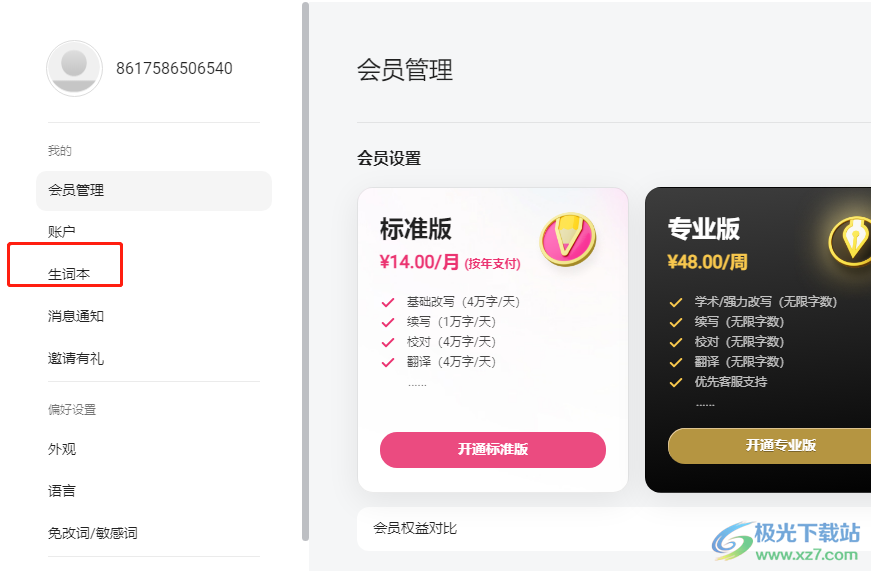The width and height of the screenshot is (871, 571).
Task: Expand the 会员权益对比 section
Action: 614,528
